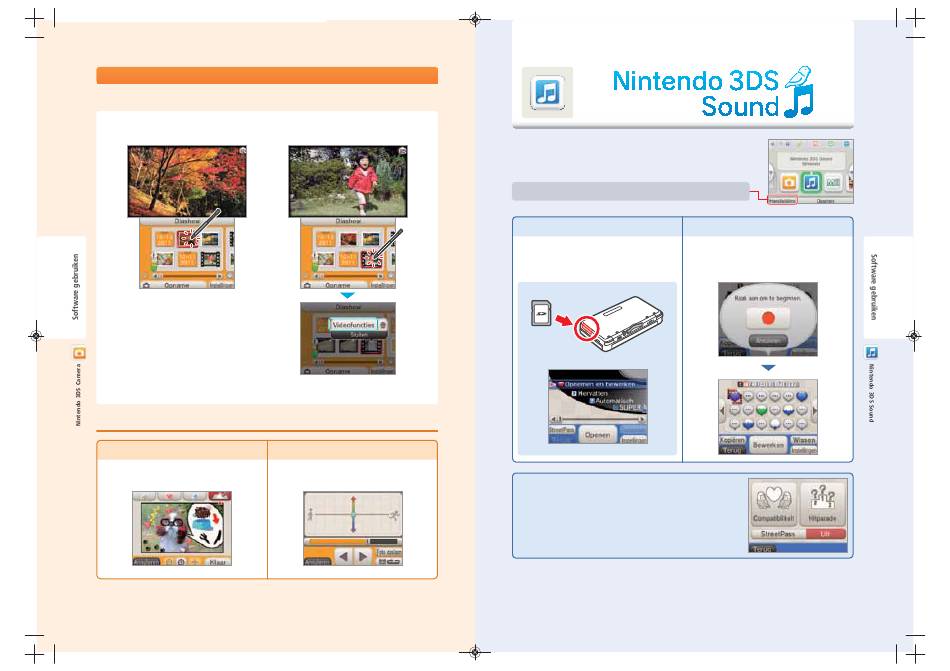Tap Diashow above the running child album

click(348, 222)
